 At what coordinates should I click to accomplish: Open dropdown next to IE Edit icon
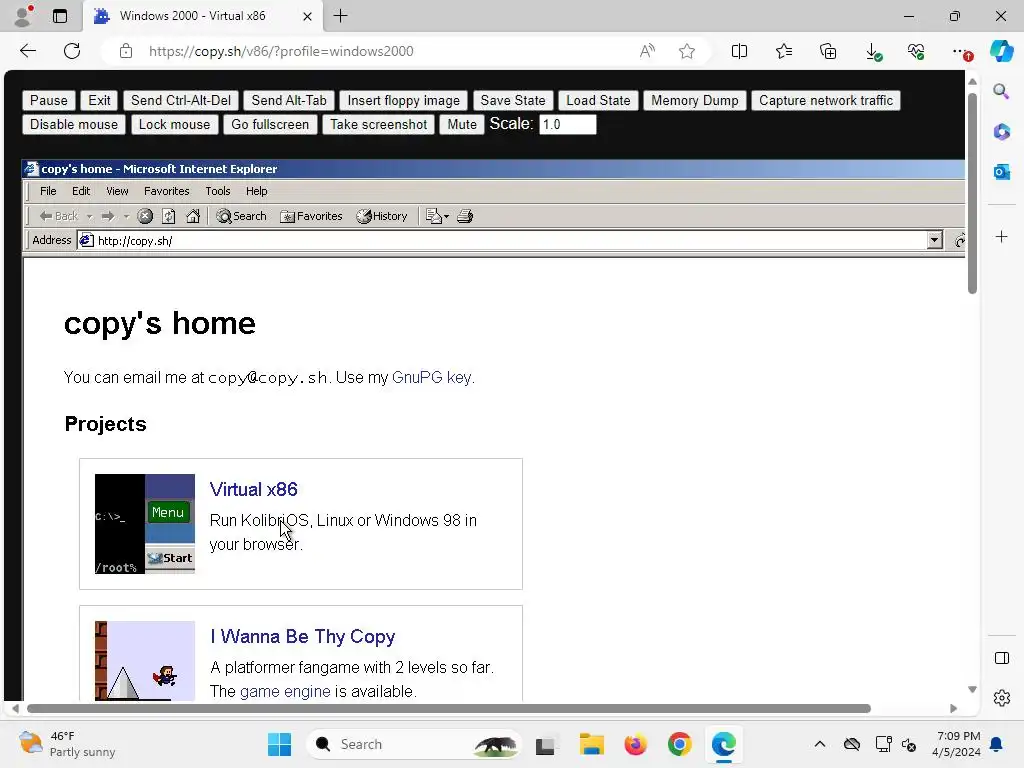(447, 217)
